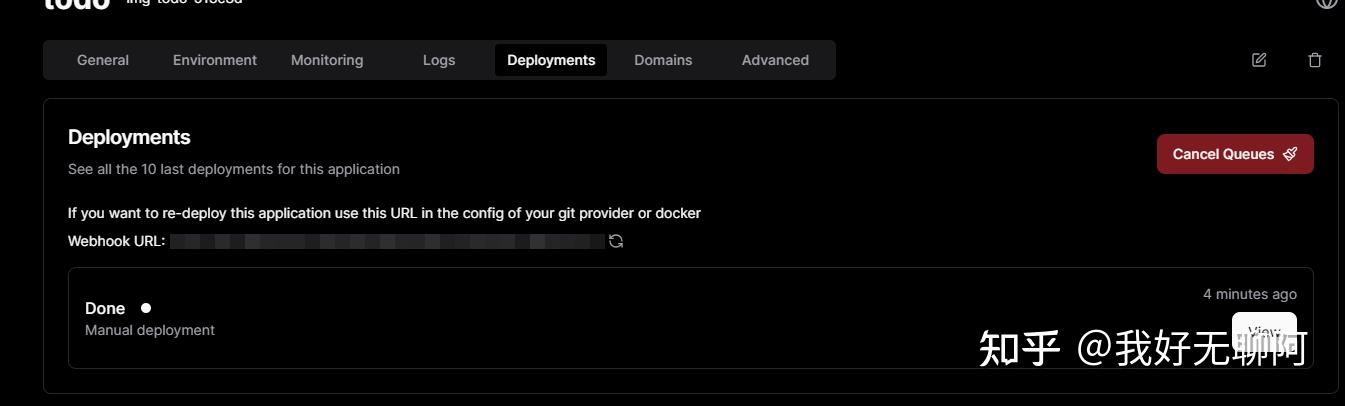This screenshot has width=1345, height=406.
Task: Click the delete application trash icon
Action: 1315,60
